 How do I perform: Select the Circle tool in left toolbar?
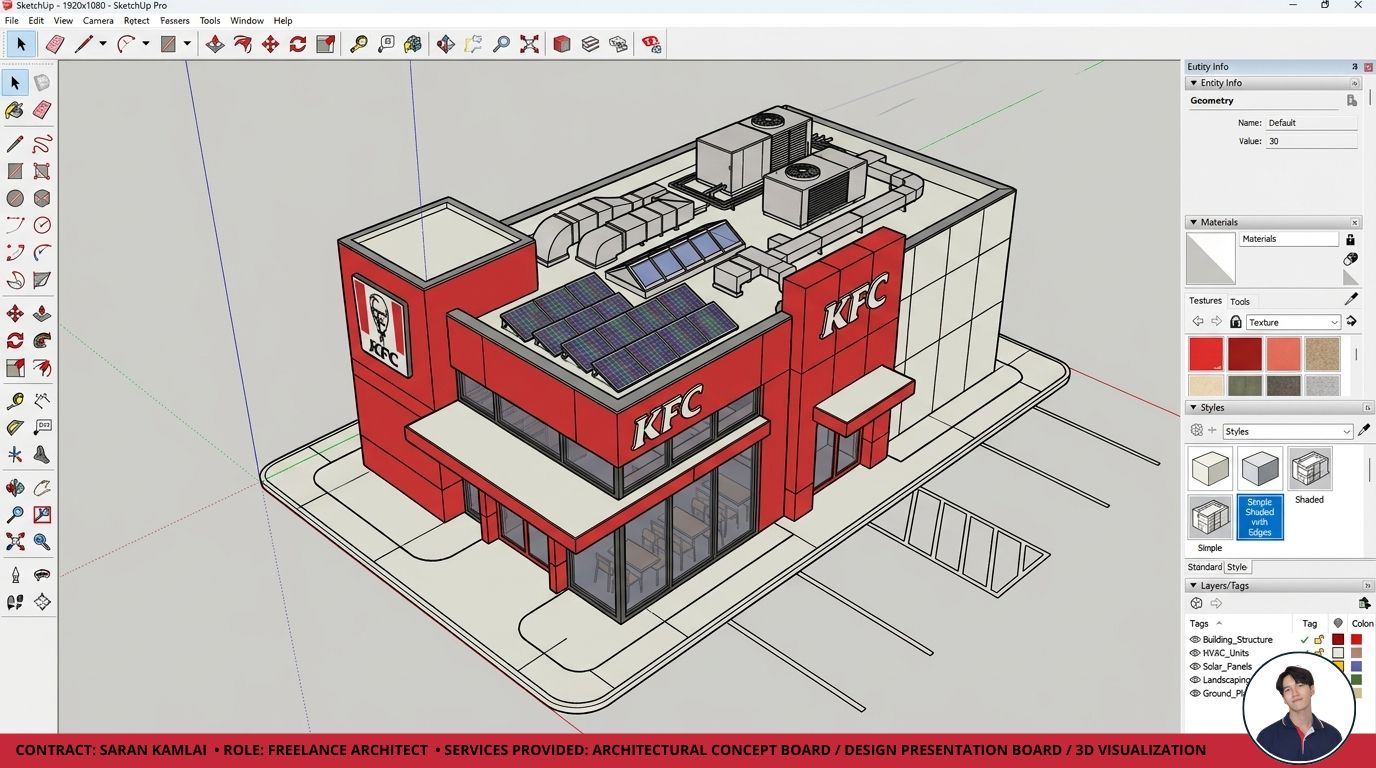[x=15, y=198]
